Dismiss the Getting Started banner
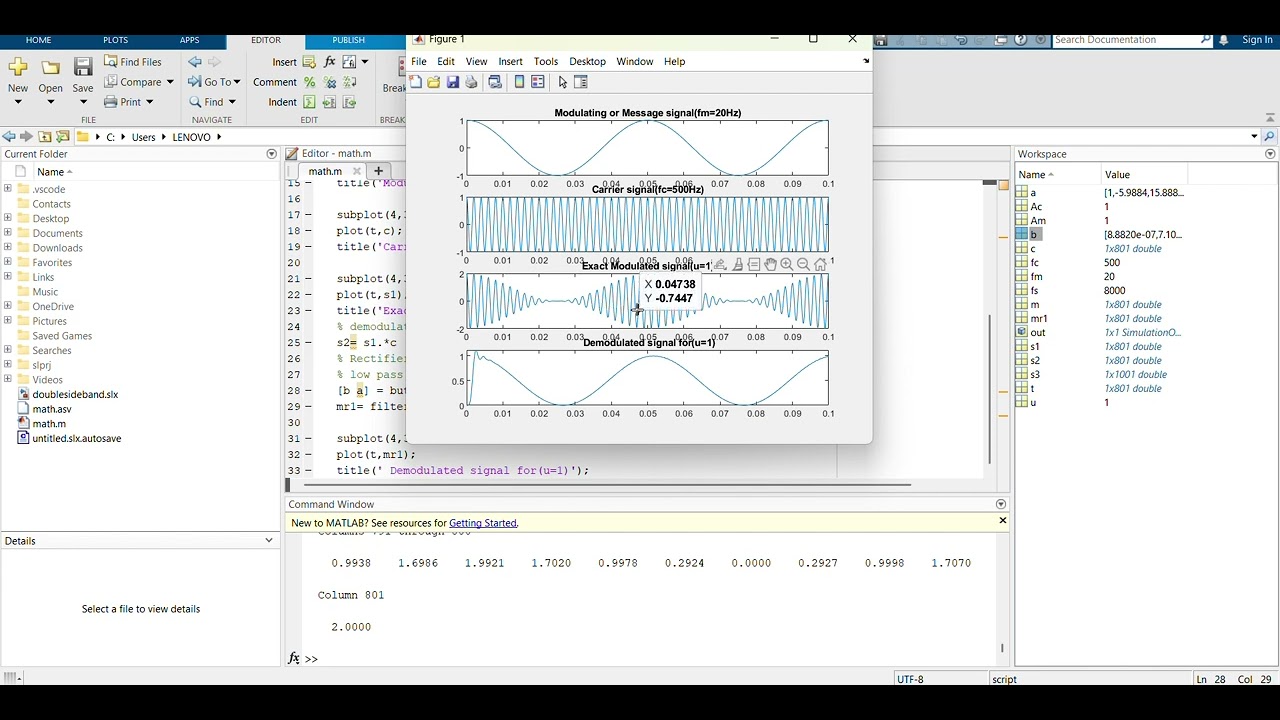The height and width of the screenshot is (720, 1280). 1002,521
